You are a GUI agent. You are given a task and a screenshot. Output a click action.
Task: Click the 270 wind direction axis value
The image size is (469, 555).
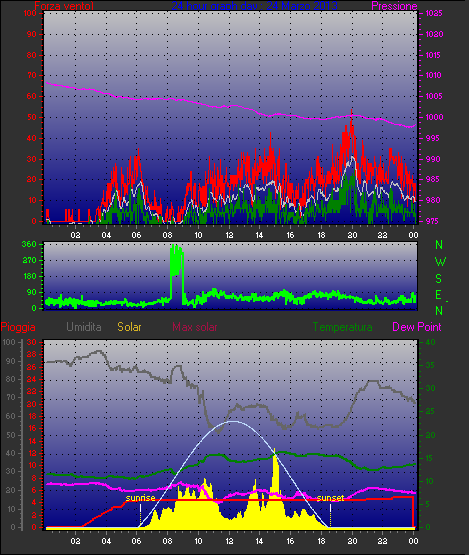point(29,261)
